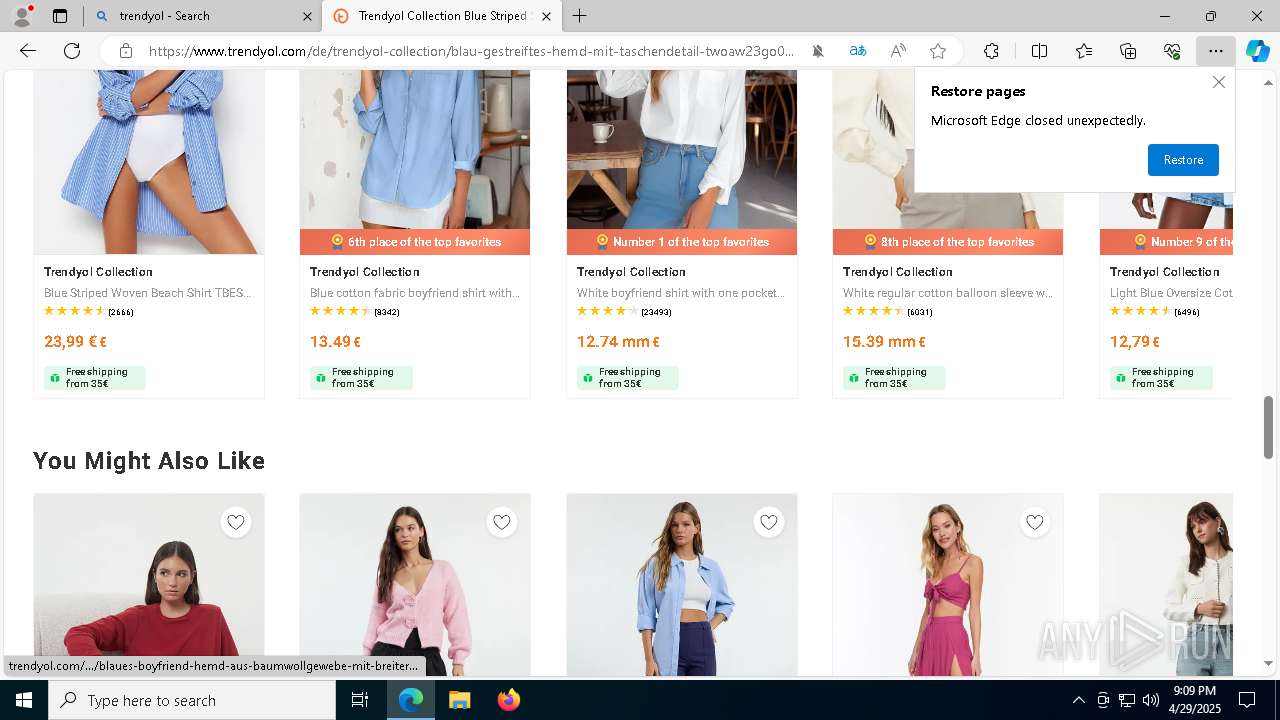Favorite the pink cardigan product
This screenshot has width=1280, height=720.
pyautogui.click(x=502, y=522)
